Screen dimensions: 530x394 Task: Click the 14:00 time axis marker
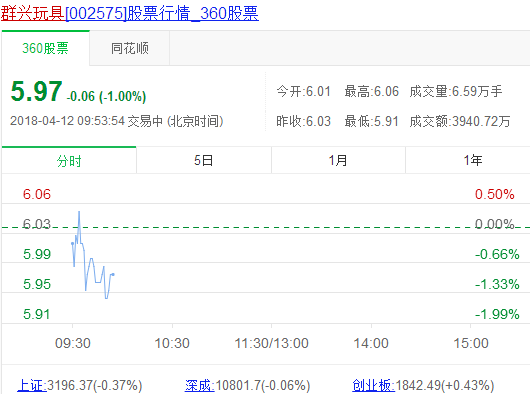point(371,343)
